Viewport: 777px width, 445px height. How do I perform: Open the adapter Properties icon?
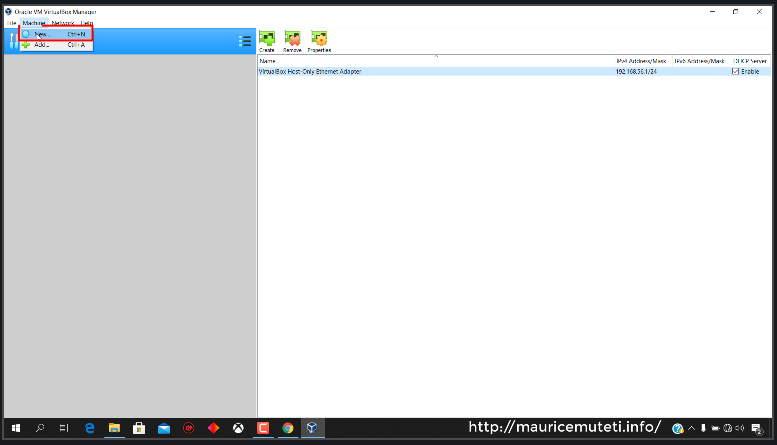(x=319, y=40)
